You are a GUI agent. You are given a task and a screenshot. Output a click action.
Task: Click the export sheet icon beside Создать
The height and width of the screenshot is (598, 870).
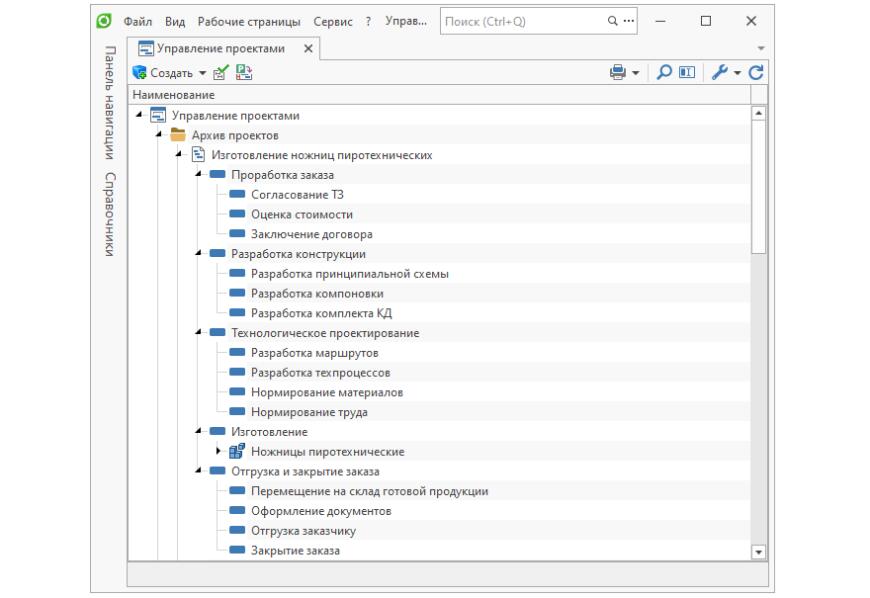point(243,73)
